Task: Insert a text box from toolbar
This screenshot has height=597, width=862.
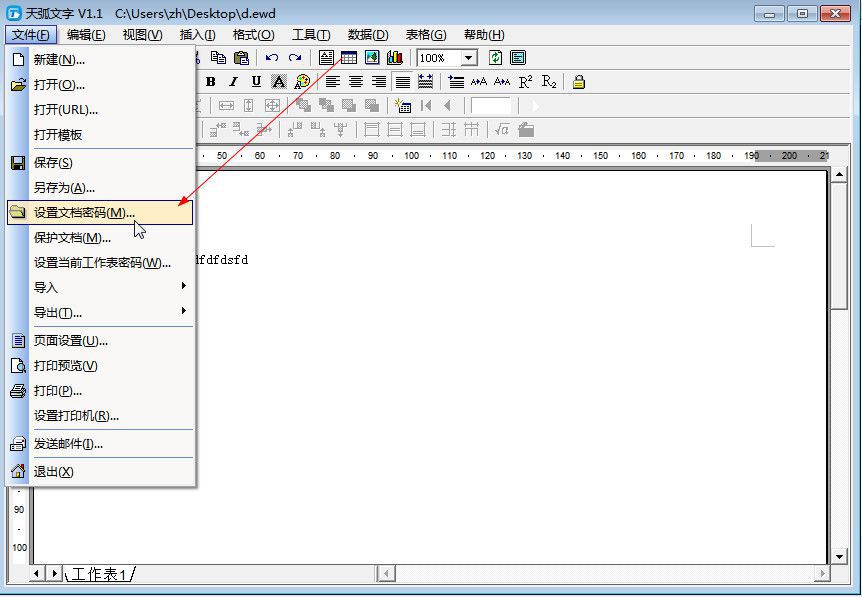Action: (326, 58)
